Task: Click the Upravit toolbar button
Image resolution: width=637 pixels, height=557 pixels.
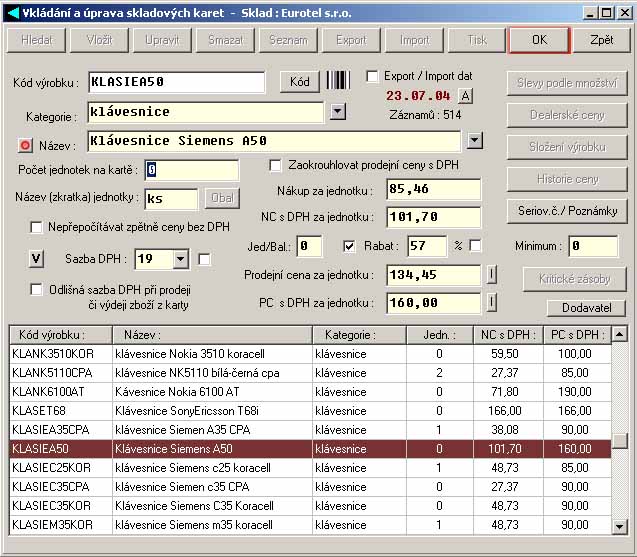Action: coord(162,40)
